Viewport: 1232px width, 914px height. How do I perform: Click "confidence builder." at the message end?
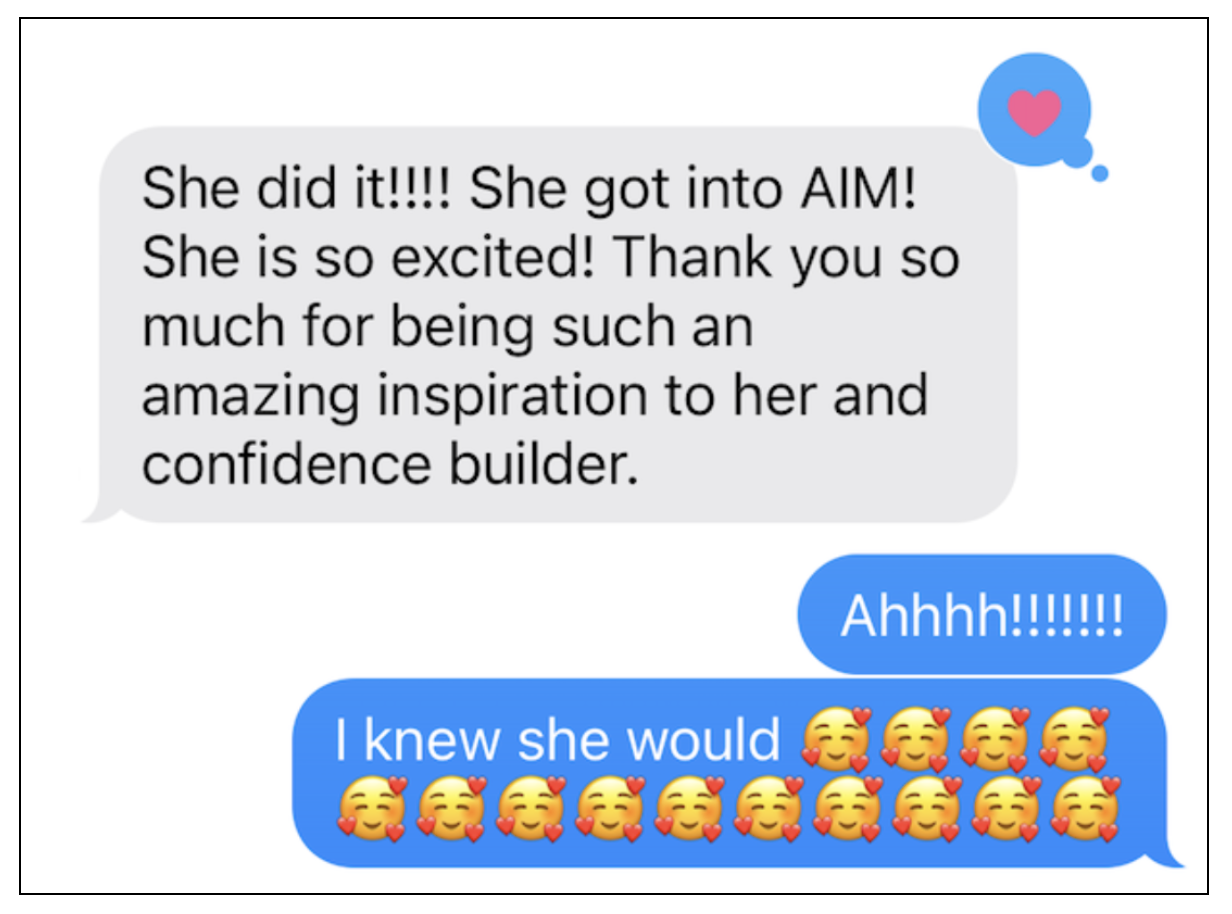pos(389,463)
